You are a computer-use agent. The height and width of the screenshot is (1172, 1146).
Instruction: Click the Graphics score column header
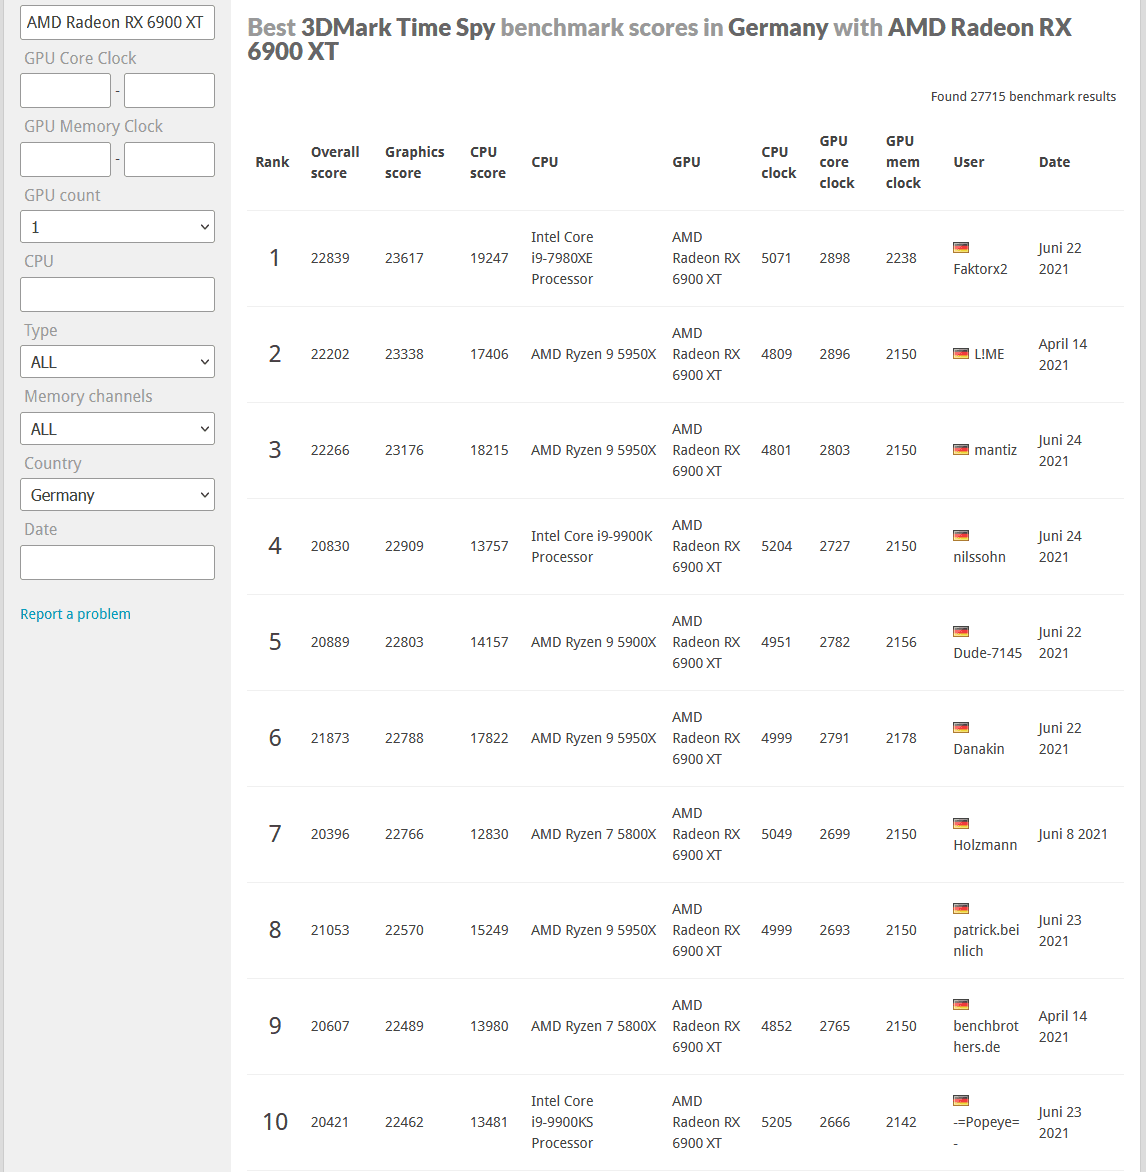414,162
